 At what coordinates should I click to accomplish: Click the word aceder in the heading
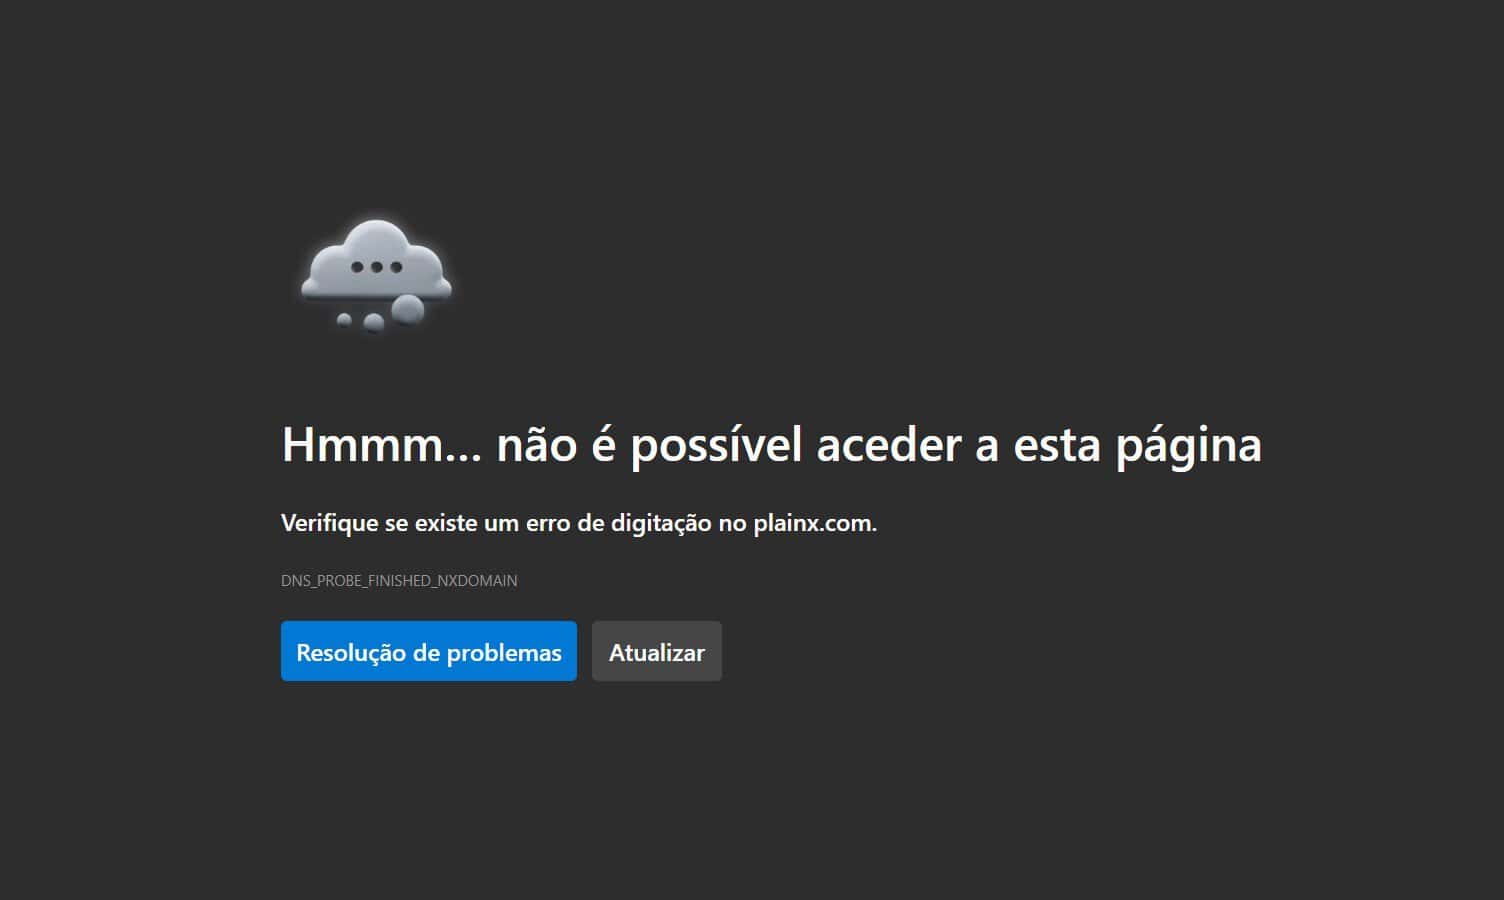click(889, 443)
